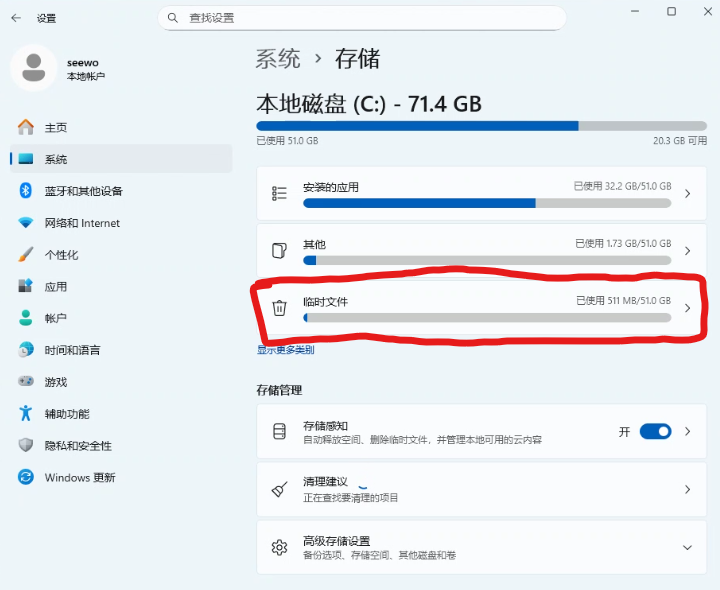Select 时间和语言 in sidebar
The width and height of the screenshot is (720, 590).
(x=121, y=350)
